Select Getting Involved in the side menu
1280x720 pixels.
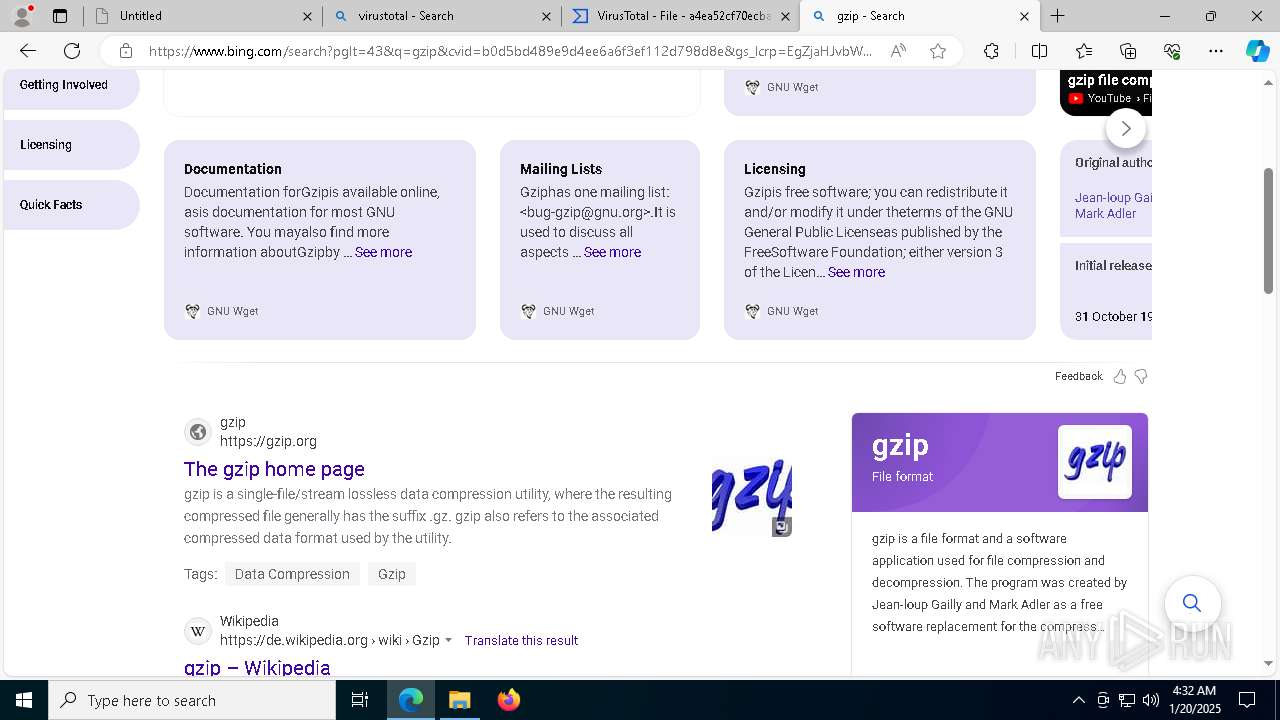click(70, 85)
